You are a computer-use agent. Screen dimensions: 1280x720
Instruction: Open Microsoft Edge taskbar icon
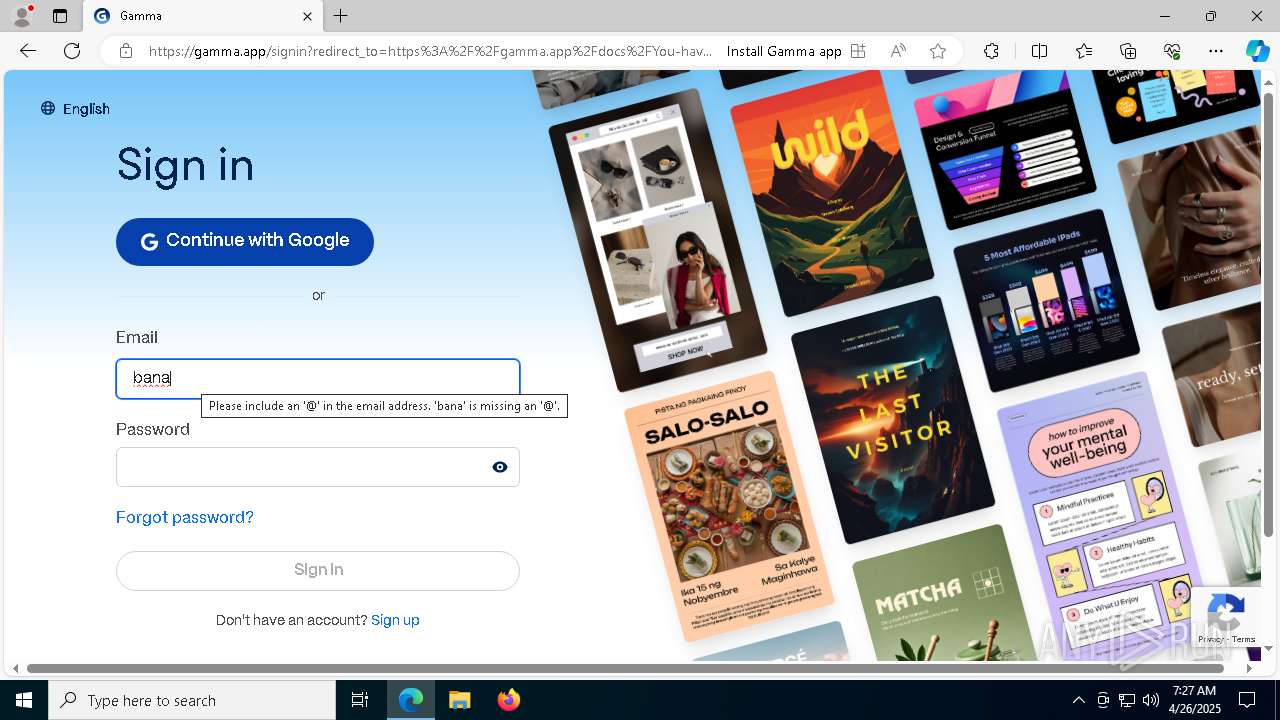coord(411,700)
